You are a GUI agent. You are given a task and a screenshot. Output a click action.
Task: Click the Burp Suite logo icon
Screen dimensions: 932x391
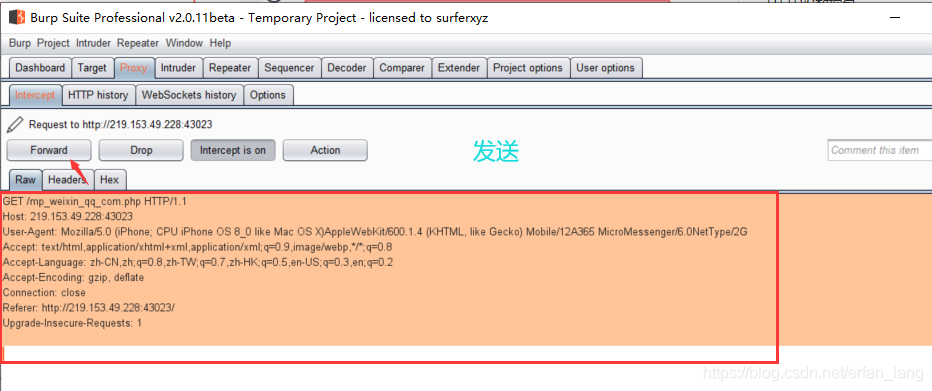pyautogui.click(x=17, y=17)
